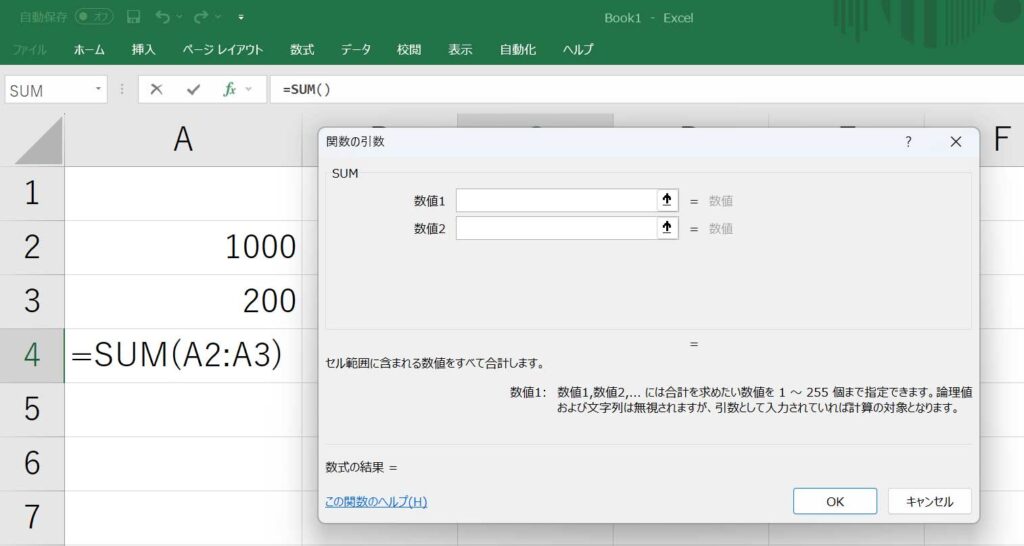
Task: Click into the 数値1 input field
Action: click(x=555, y=200)
